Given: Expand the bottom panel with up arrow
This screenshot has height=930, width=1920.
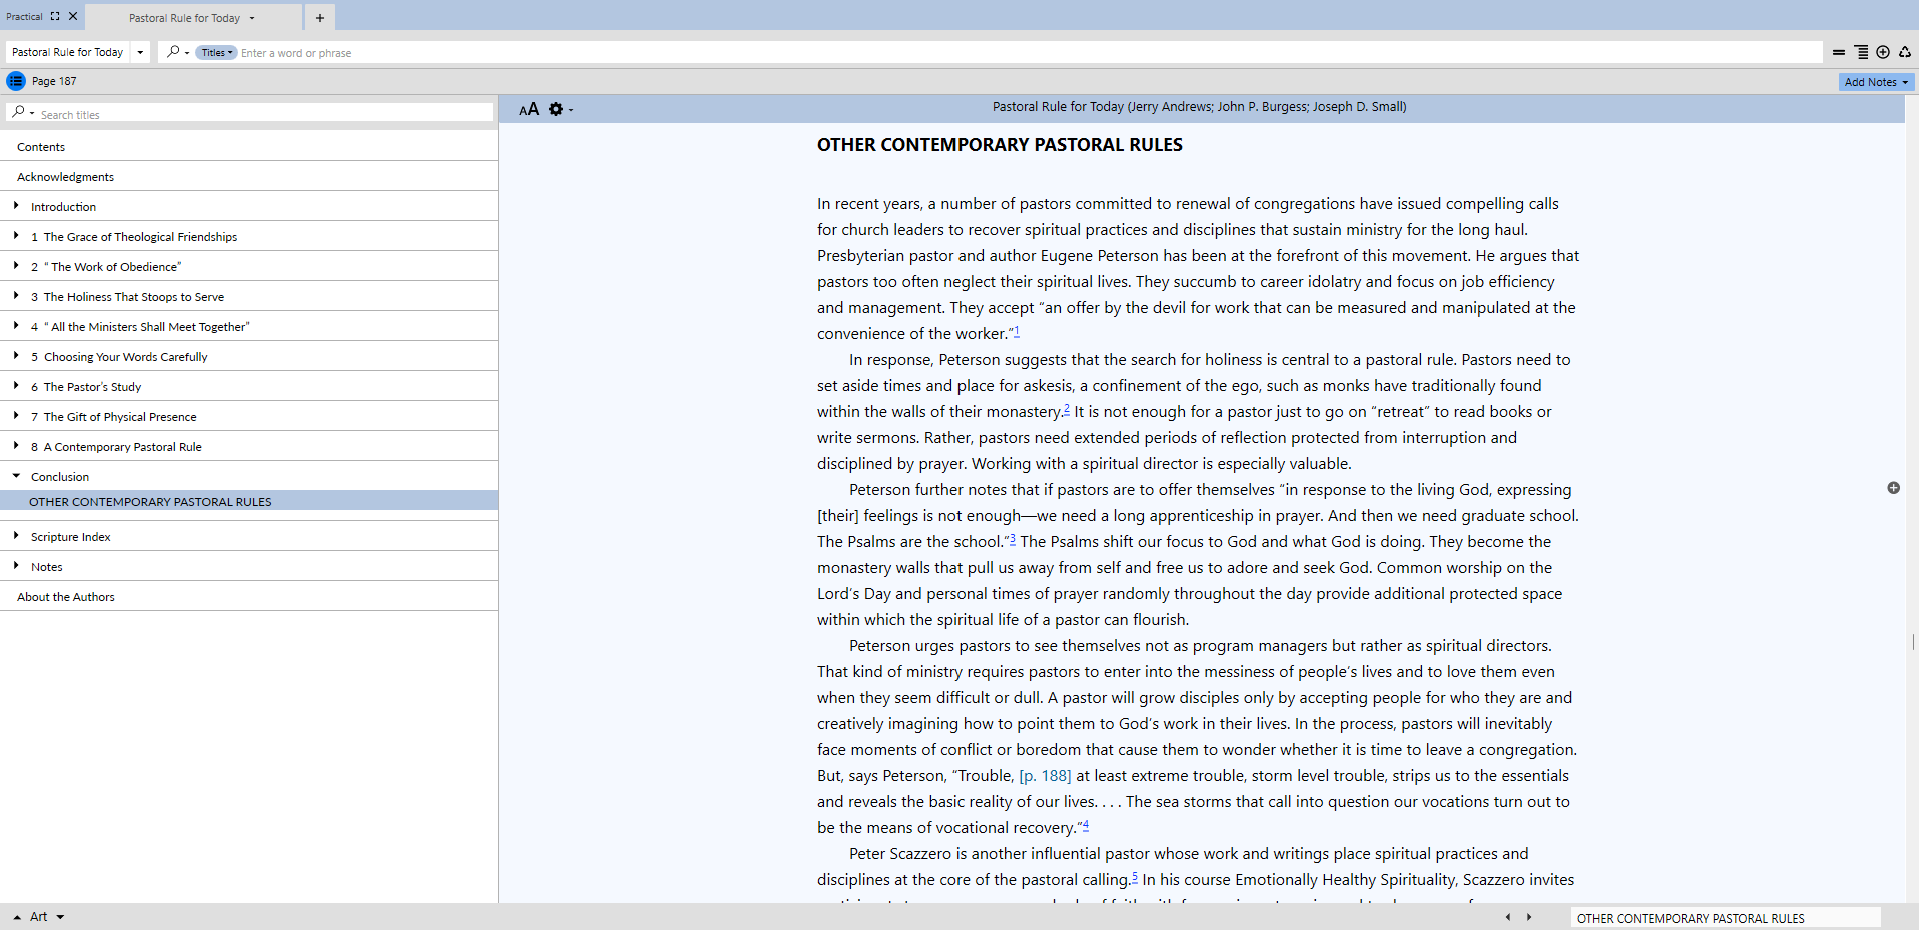Looking at the screenshot, I should (17, 917).
